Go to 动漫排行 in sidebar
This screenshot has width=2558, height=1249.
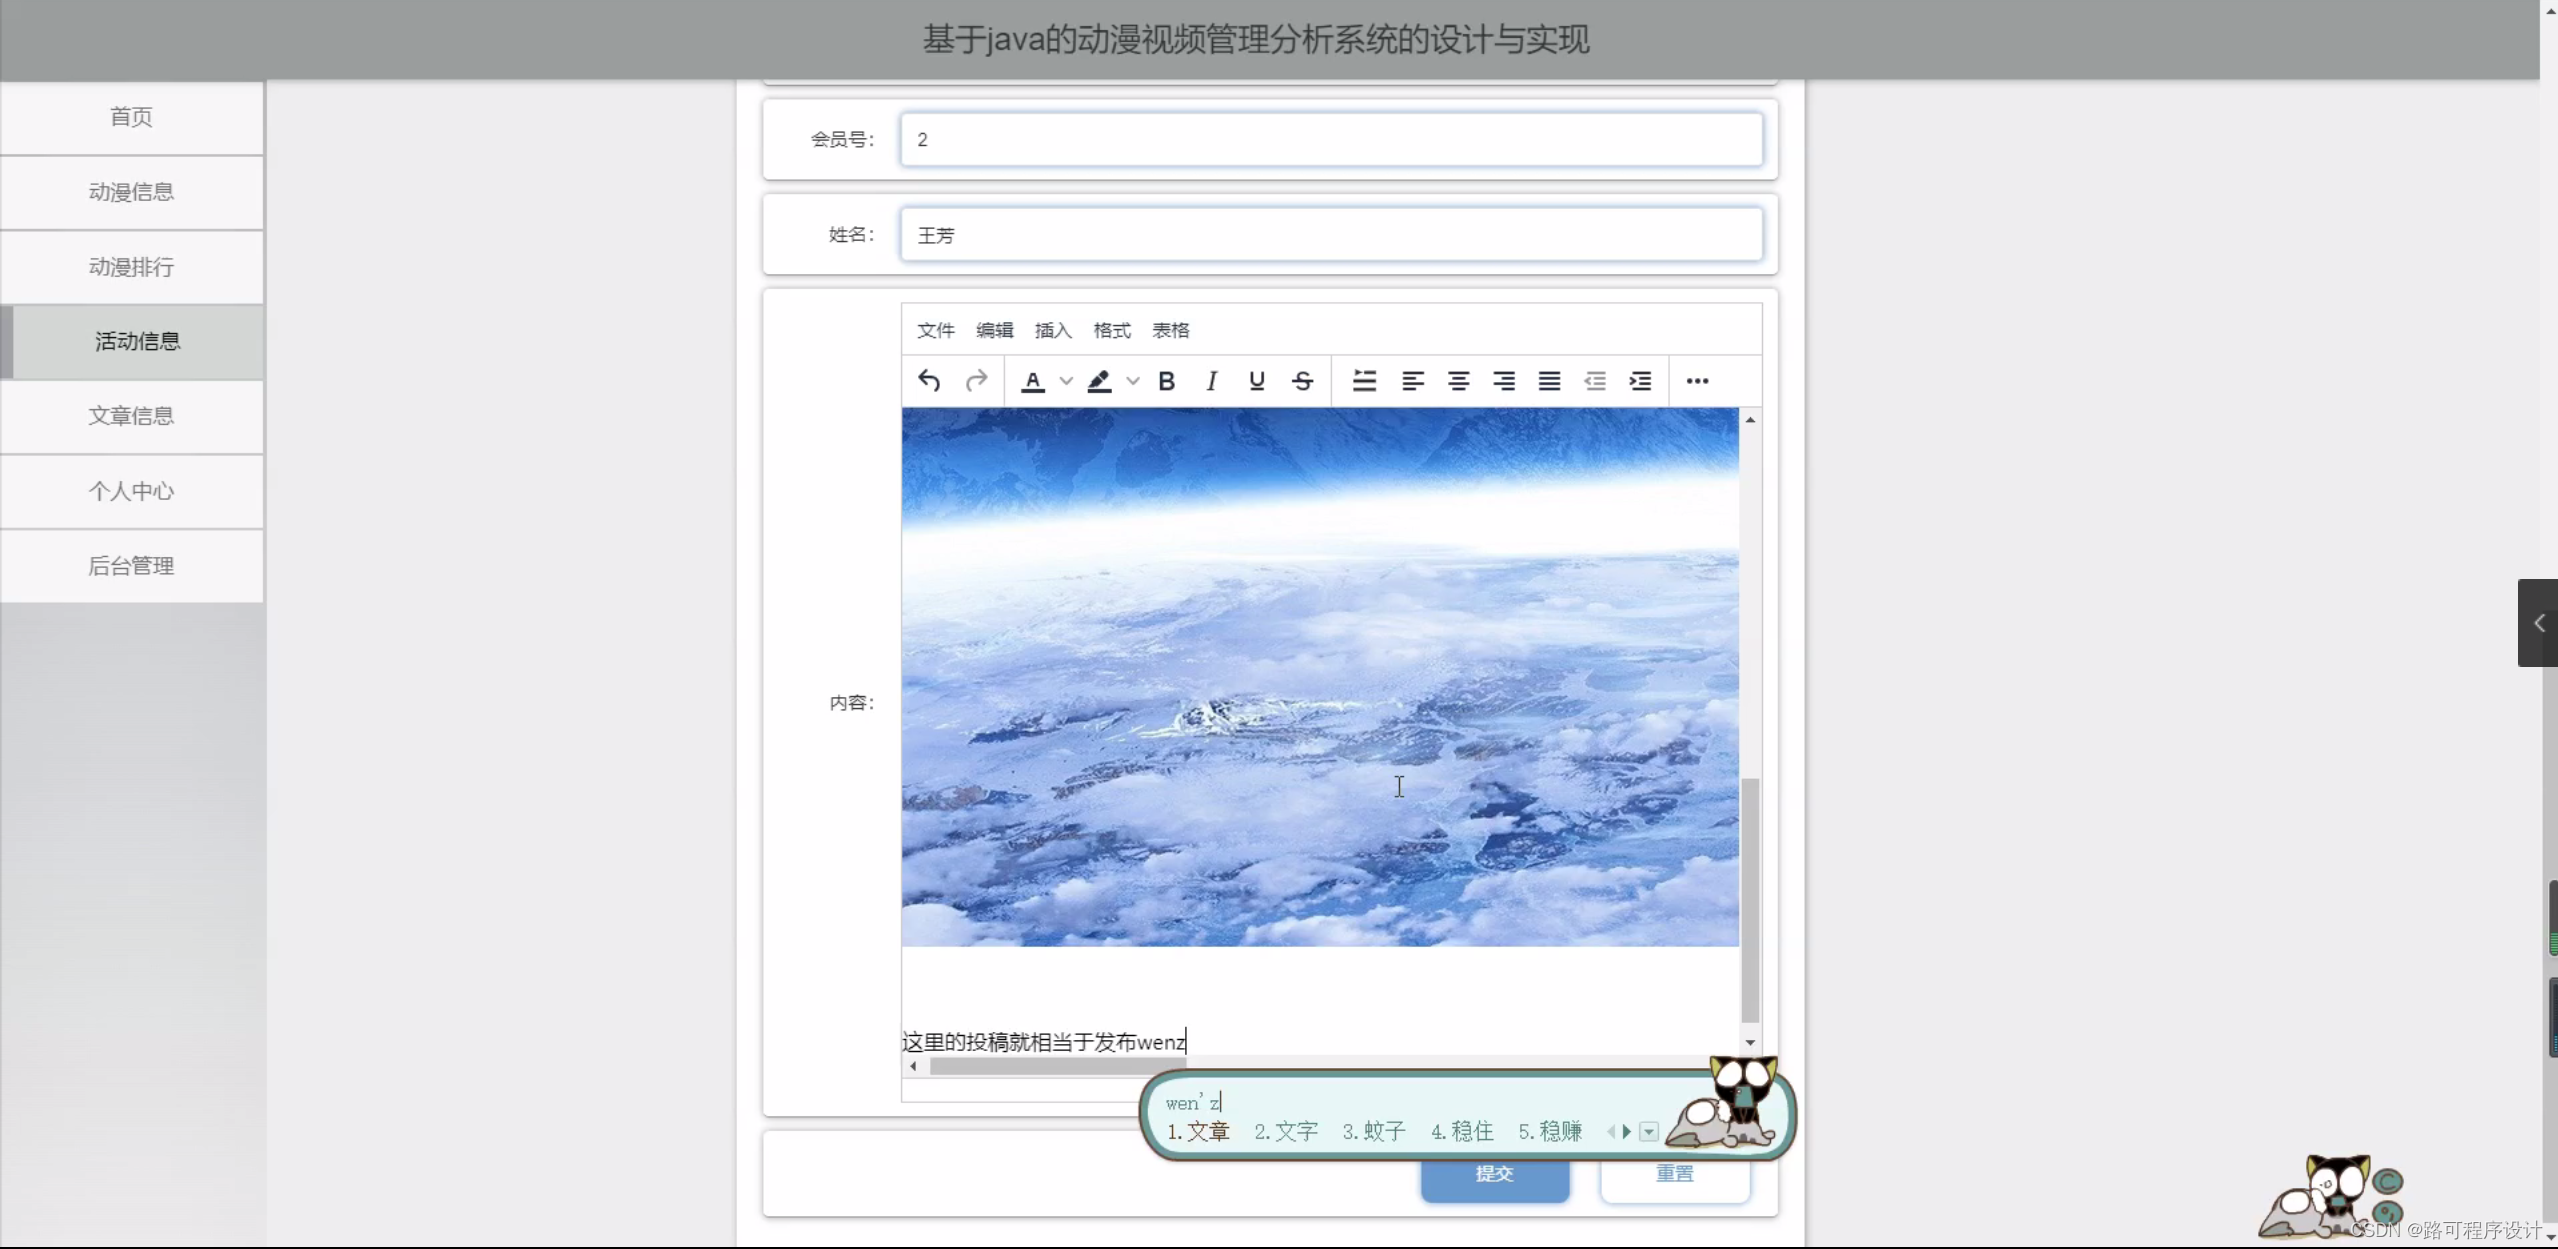(x=131, y=267)
